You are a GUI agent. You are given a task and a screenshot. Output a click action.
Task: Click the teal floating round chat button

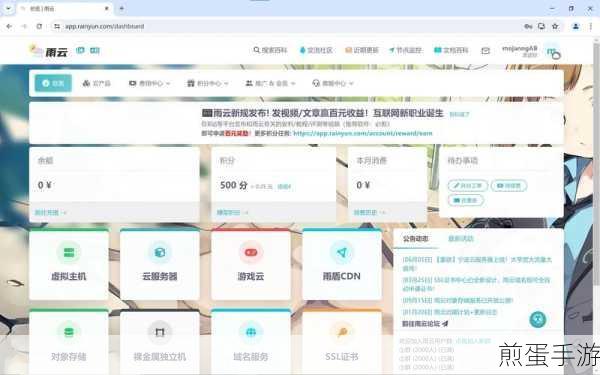[538, 319]
